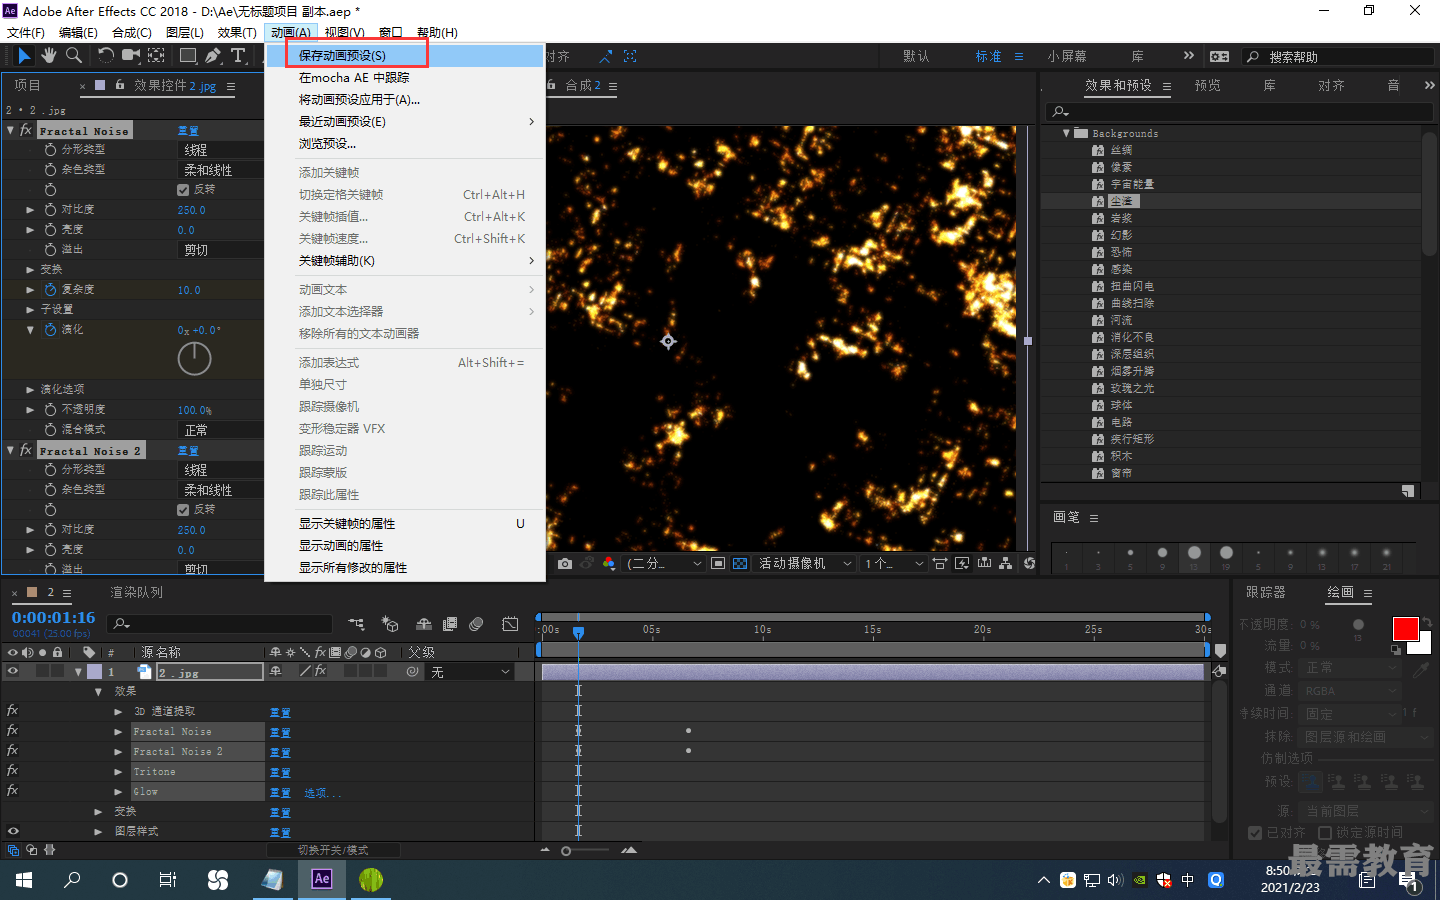
Task: Click the Fractal Noise evolution stopwatch
Action: tap(50, 329)
